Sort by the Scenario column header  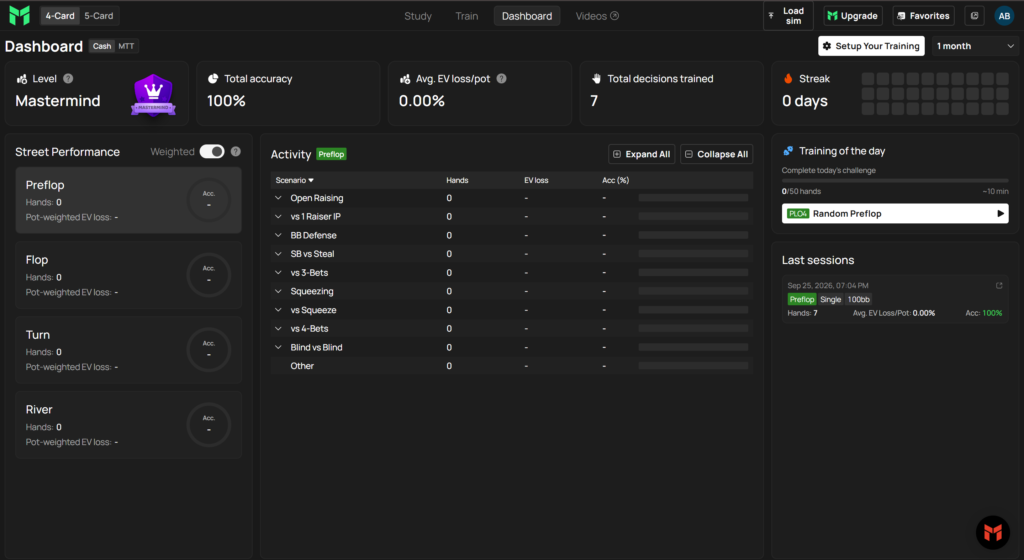pos(295,180)
